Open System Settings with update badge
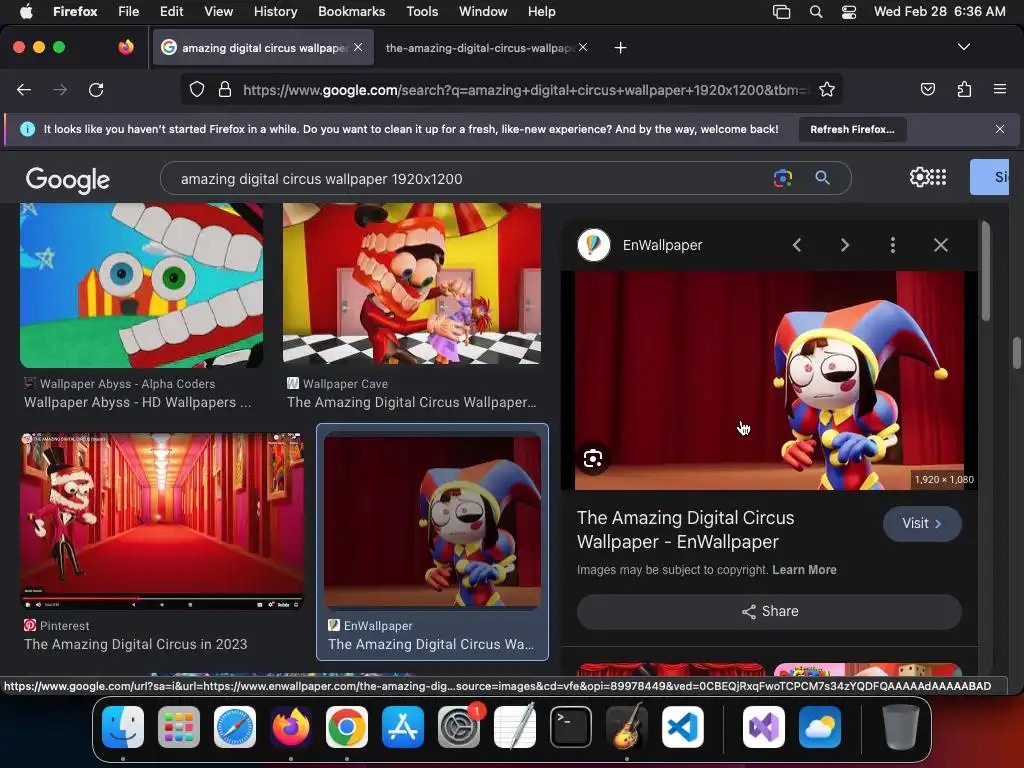The height and width of the screenshot is (768, 1024). click(459, 727)
